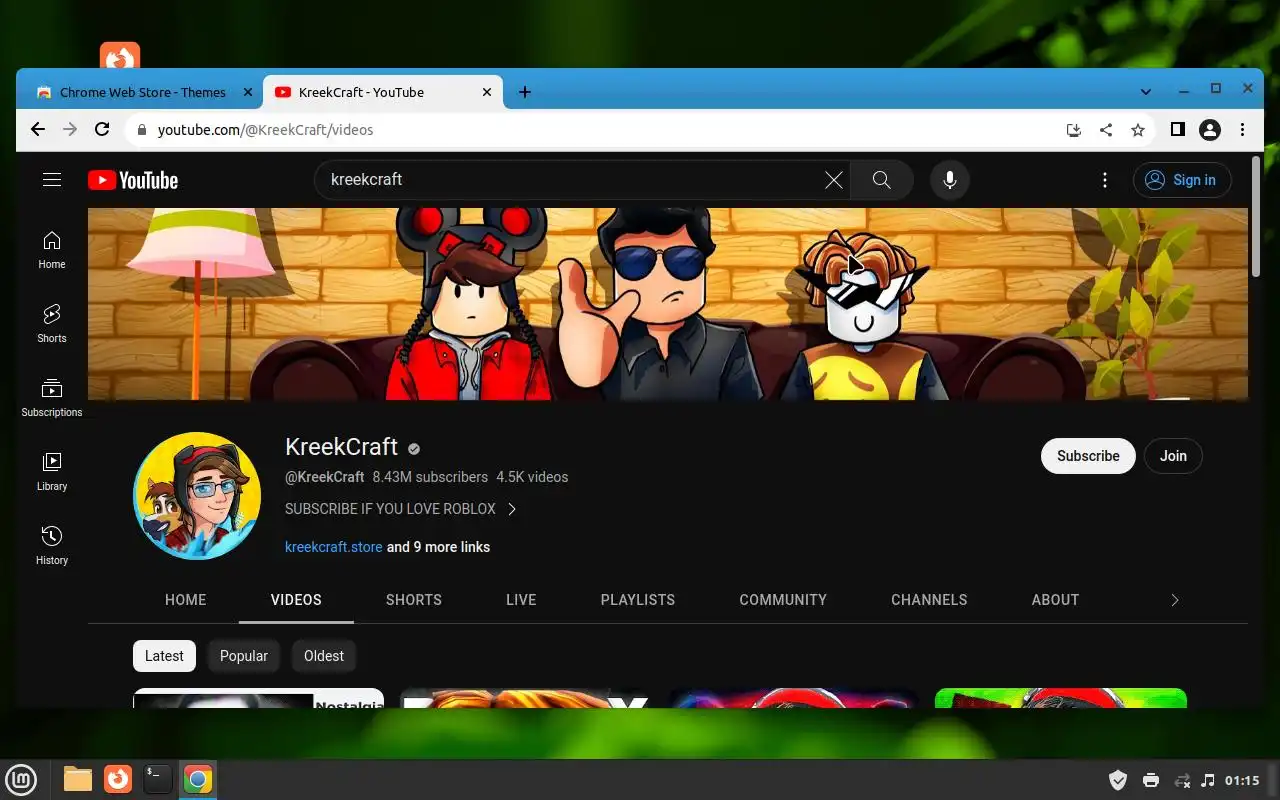Select the VIDEOS tab
Screen dimensions: 1280x800
296,600
